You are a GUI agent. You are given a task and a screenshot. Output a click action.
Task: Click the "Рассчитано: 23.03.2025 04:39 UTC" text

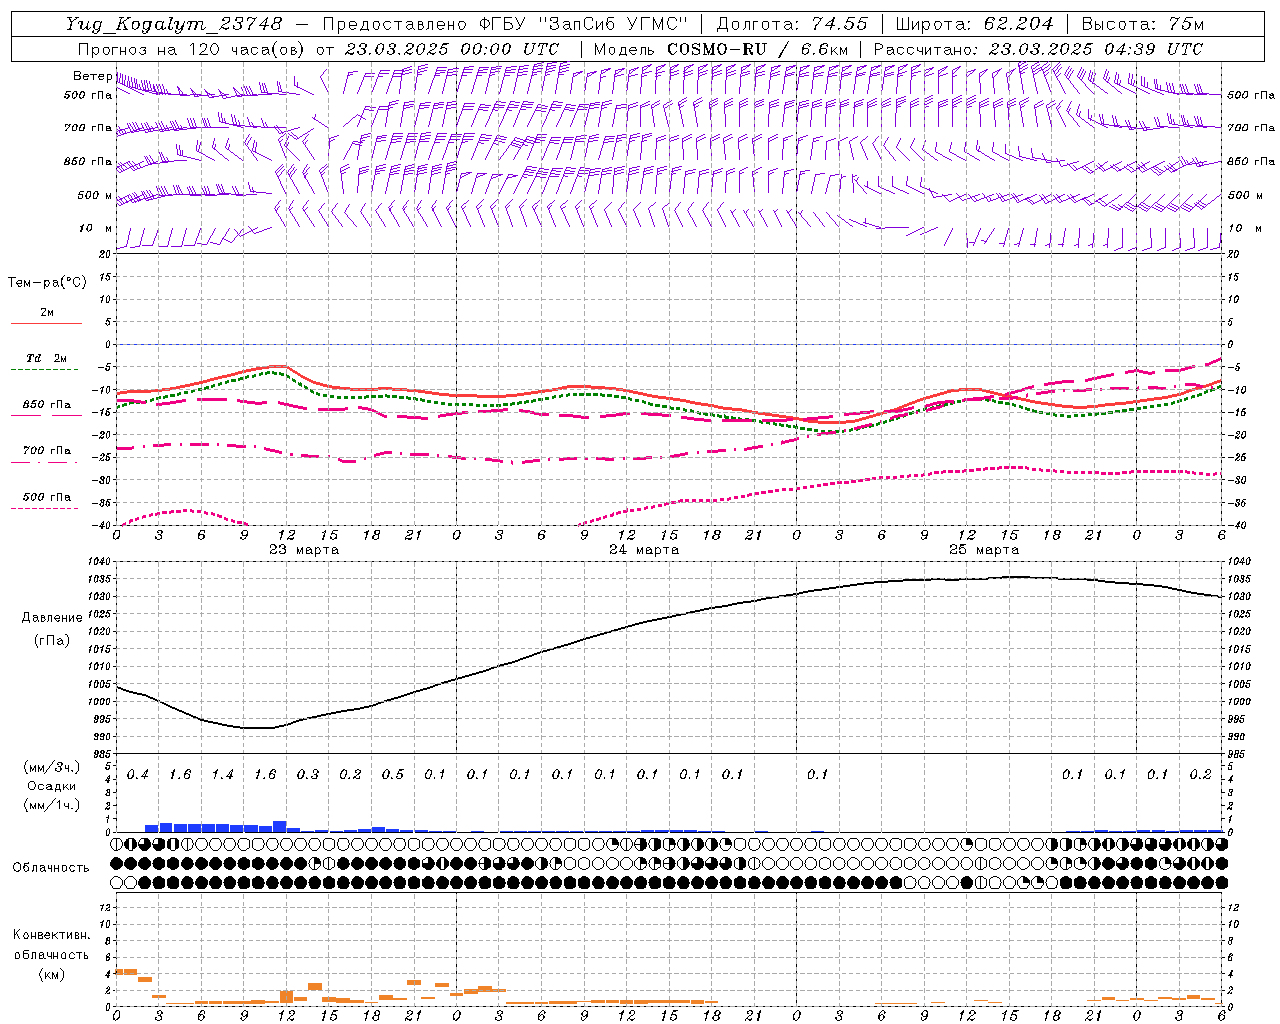[x=1038, y=49]
